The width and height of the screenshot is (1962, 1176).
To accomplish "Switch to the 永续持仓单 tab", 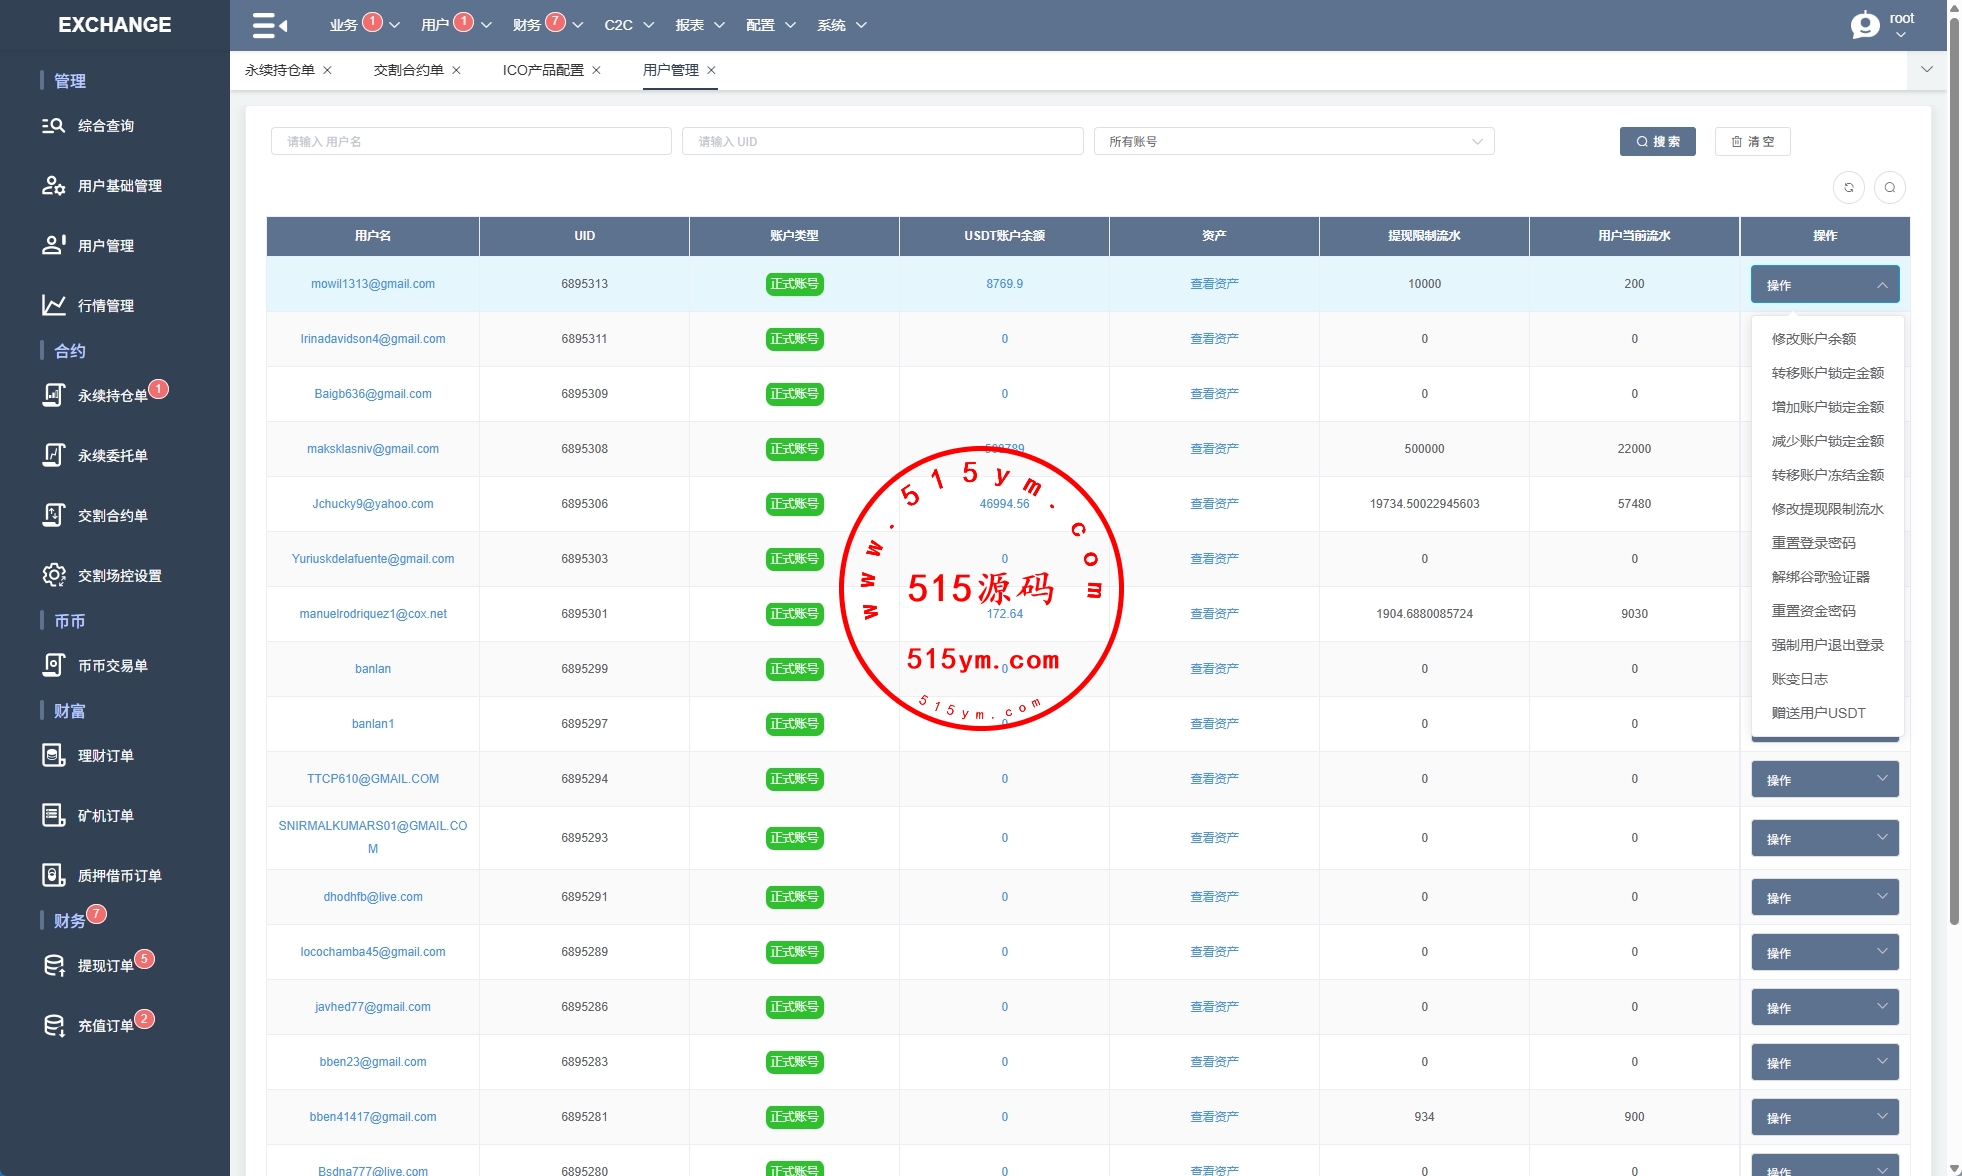I will (x=280, y=70).
